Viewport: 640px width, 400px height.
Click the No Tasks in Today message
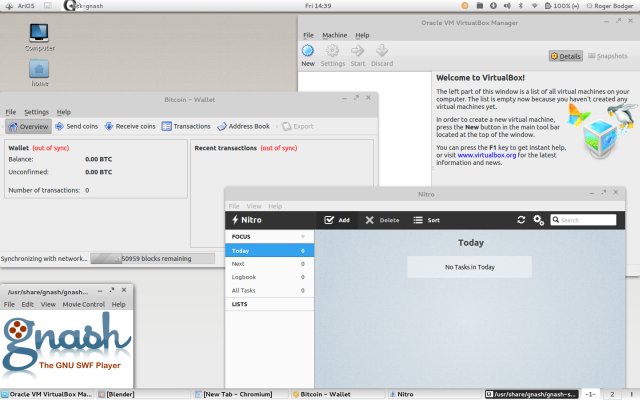[x=469, y=267]
